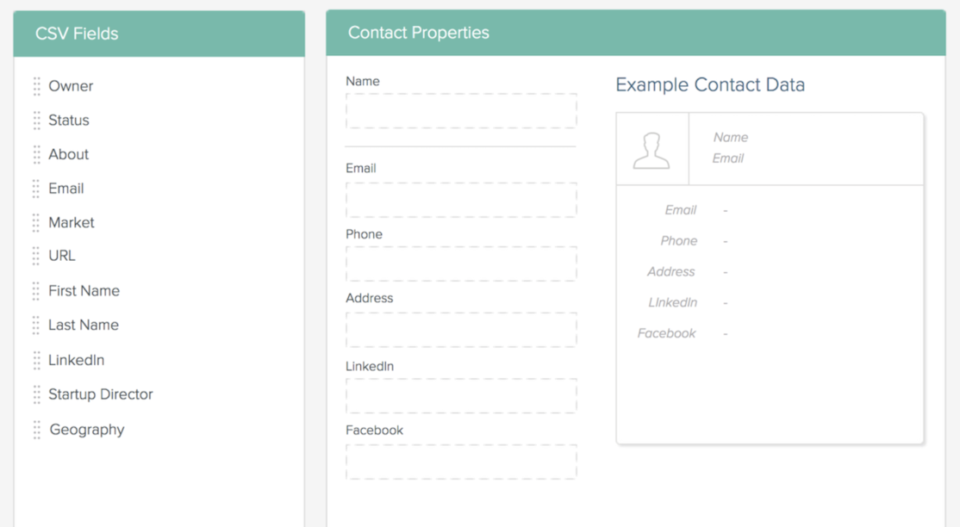Click the drag handle beside Owner
This screenshot has height=527, width=960.
coord(37,86)
